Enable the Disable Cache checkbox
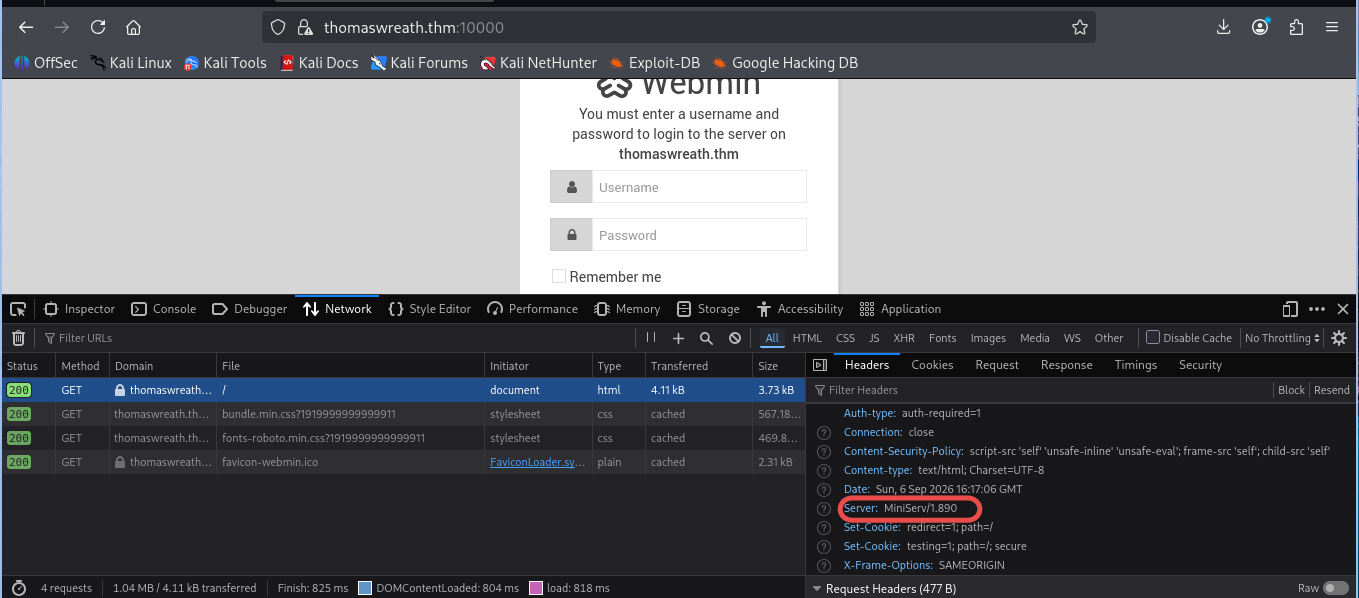The image size is (1359, 598). pyautogui.click(x=1153, y=338)
